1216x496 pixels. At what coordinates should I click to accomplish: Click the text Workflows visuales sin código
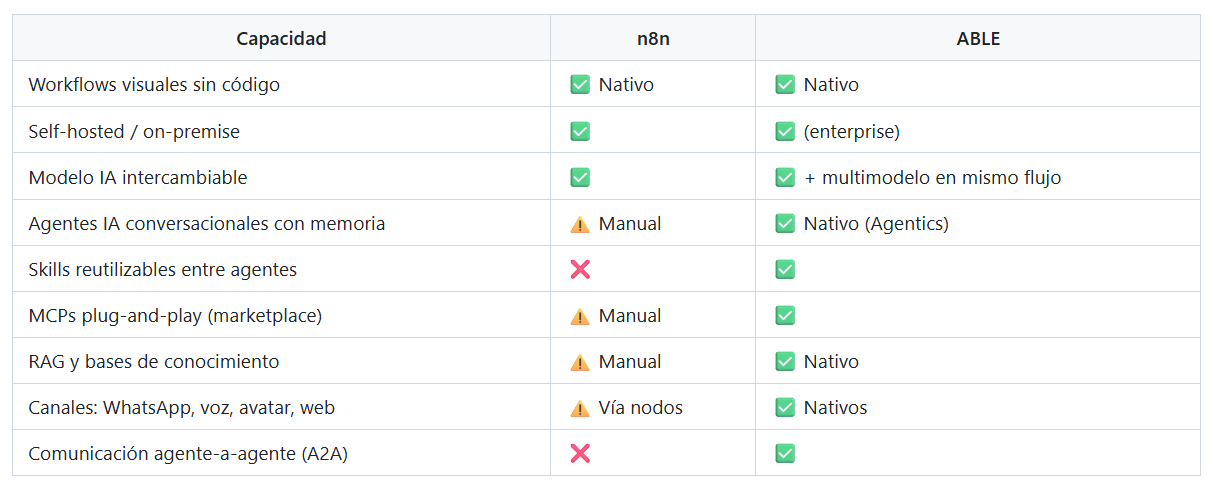click(154, 85)
